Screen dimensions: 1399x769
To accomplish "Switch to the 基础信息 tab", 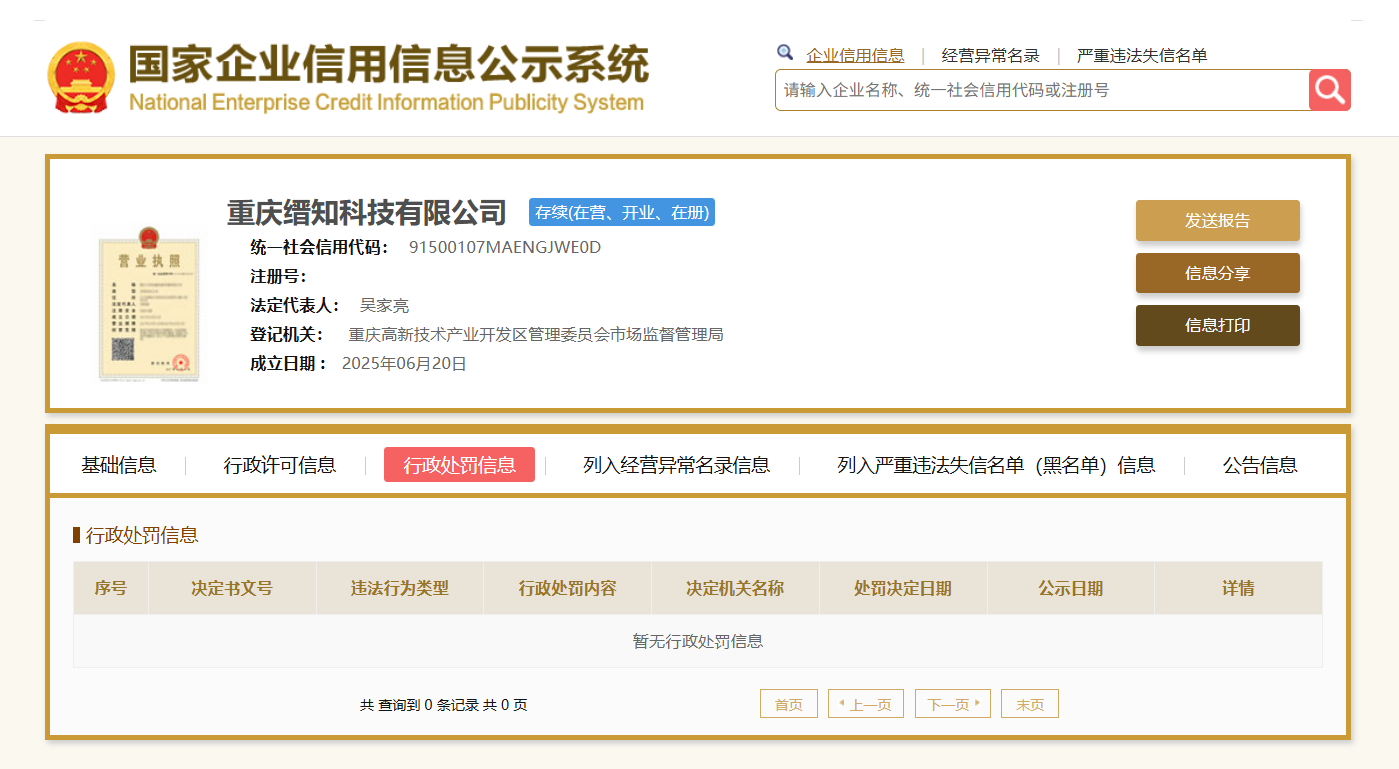I will [x=119, y=465].
